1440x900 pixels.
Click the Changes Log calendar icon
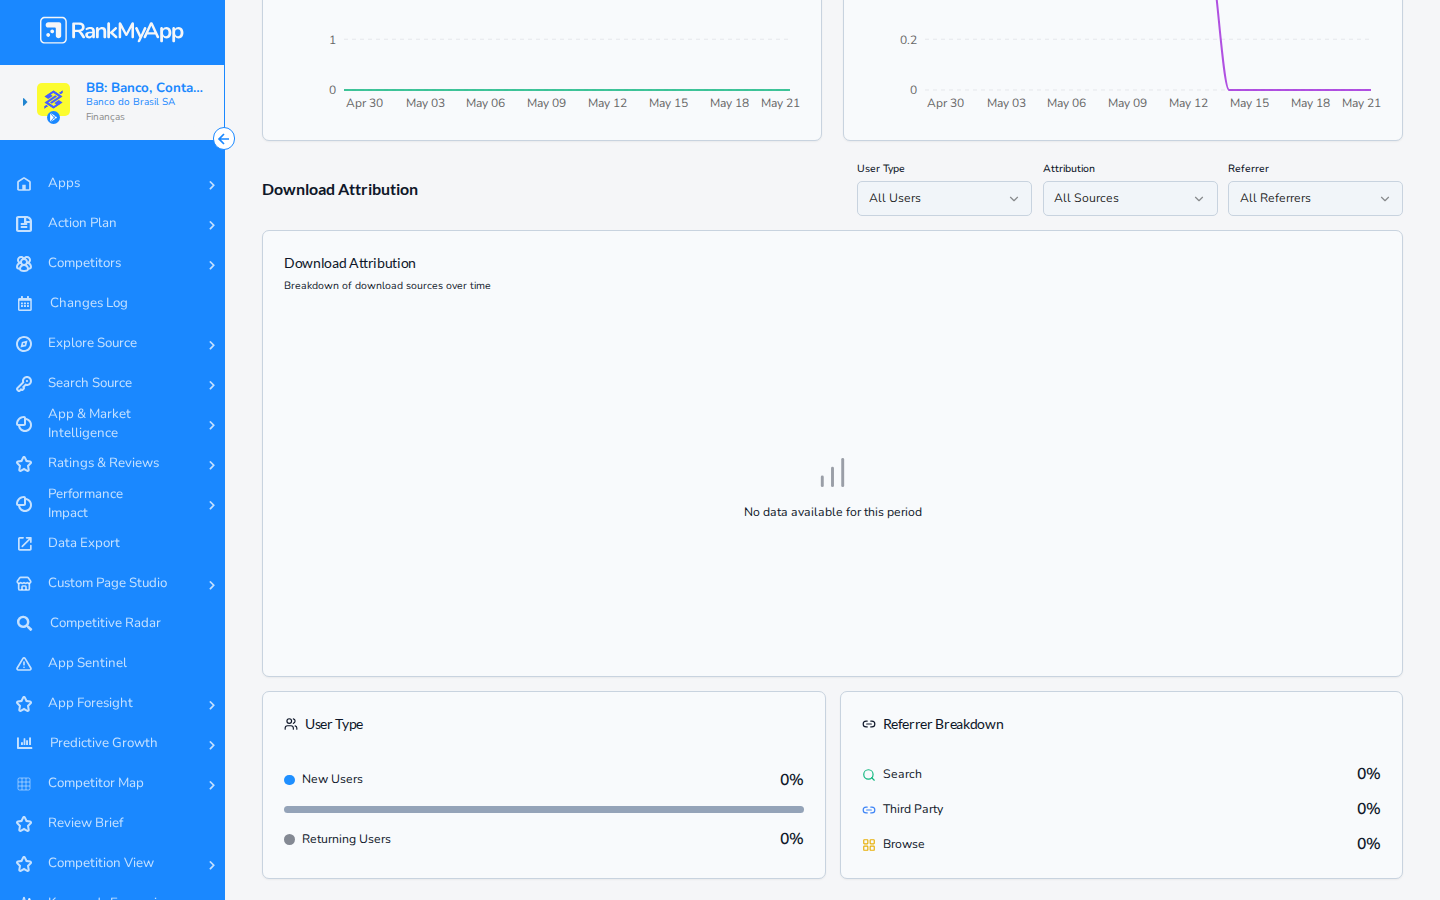click(x=25, y=304)
